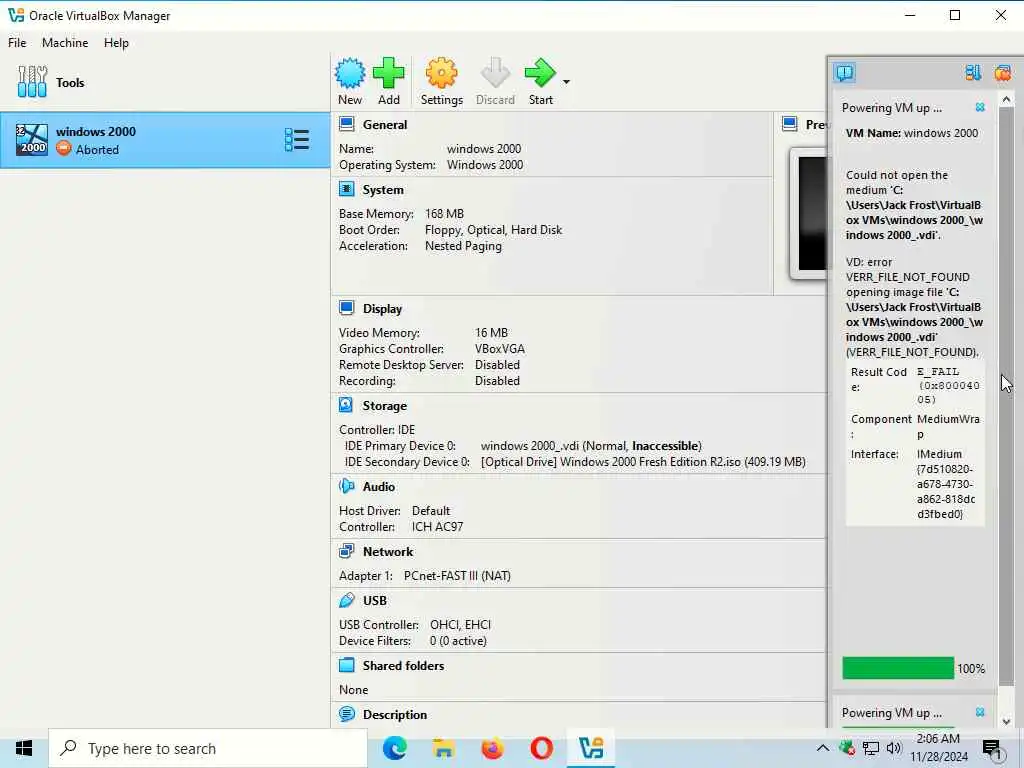Image resolution: width=1024 pixels, height=768 pixels.
Task: Show hidden system tray icons chevron
Action: pos(823,748)
